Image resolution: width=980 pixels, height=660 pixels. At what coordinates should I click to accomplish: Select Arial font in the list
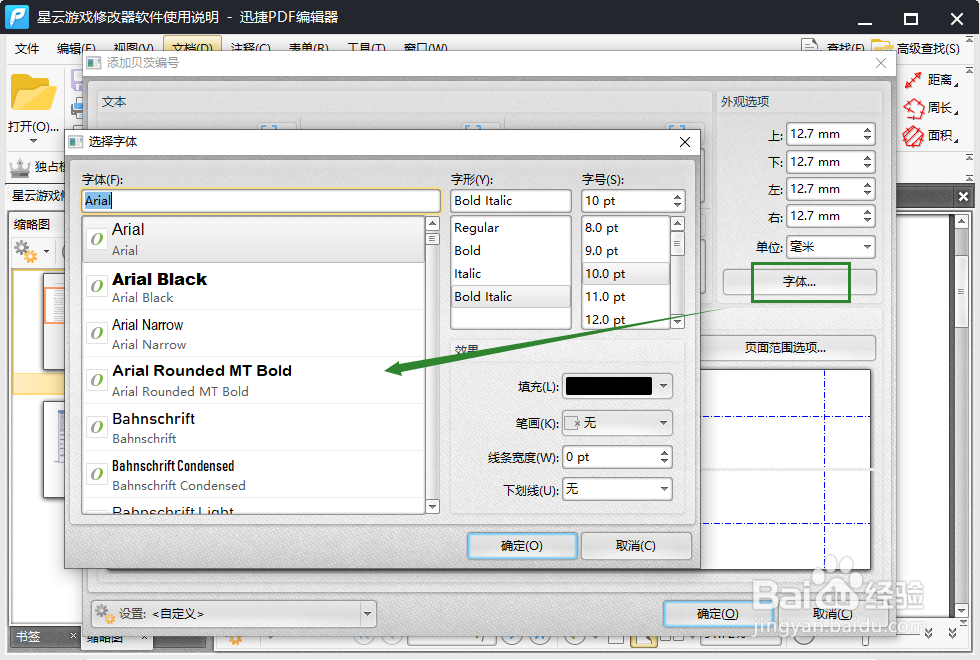point(254,239)
